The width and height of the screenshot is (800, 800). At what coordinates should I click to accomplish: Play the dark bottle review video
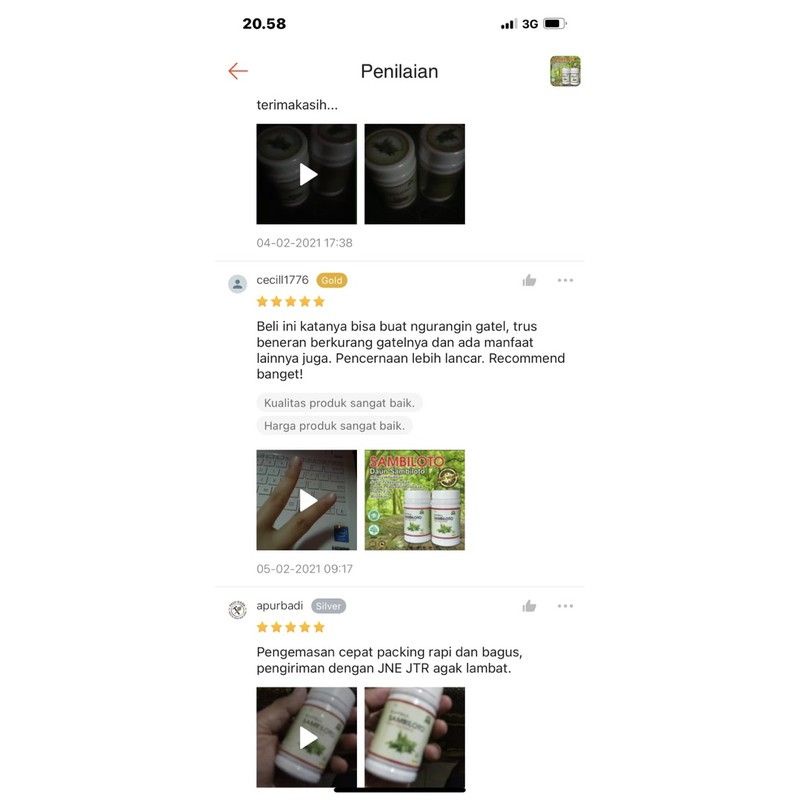[x=307, y=174]
